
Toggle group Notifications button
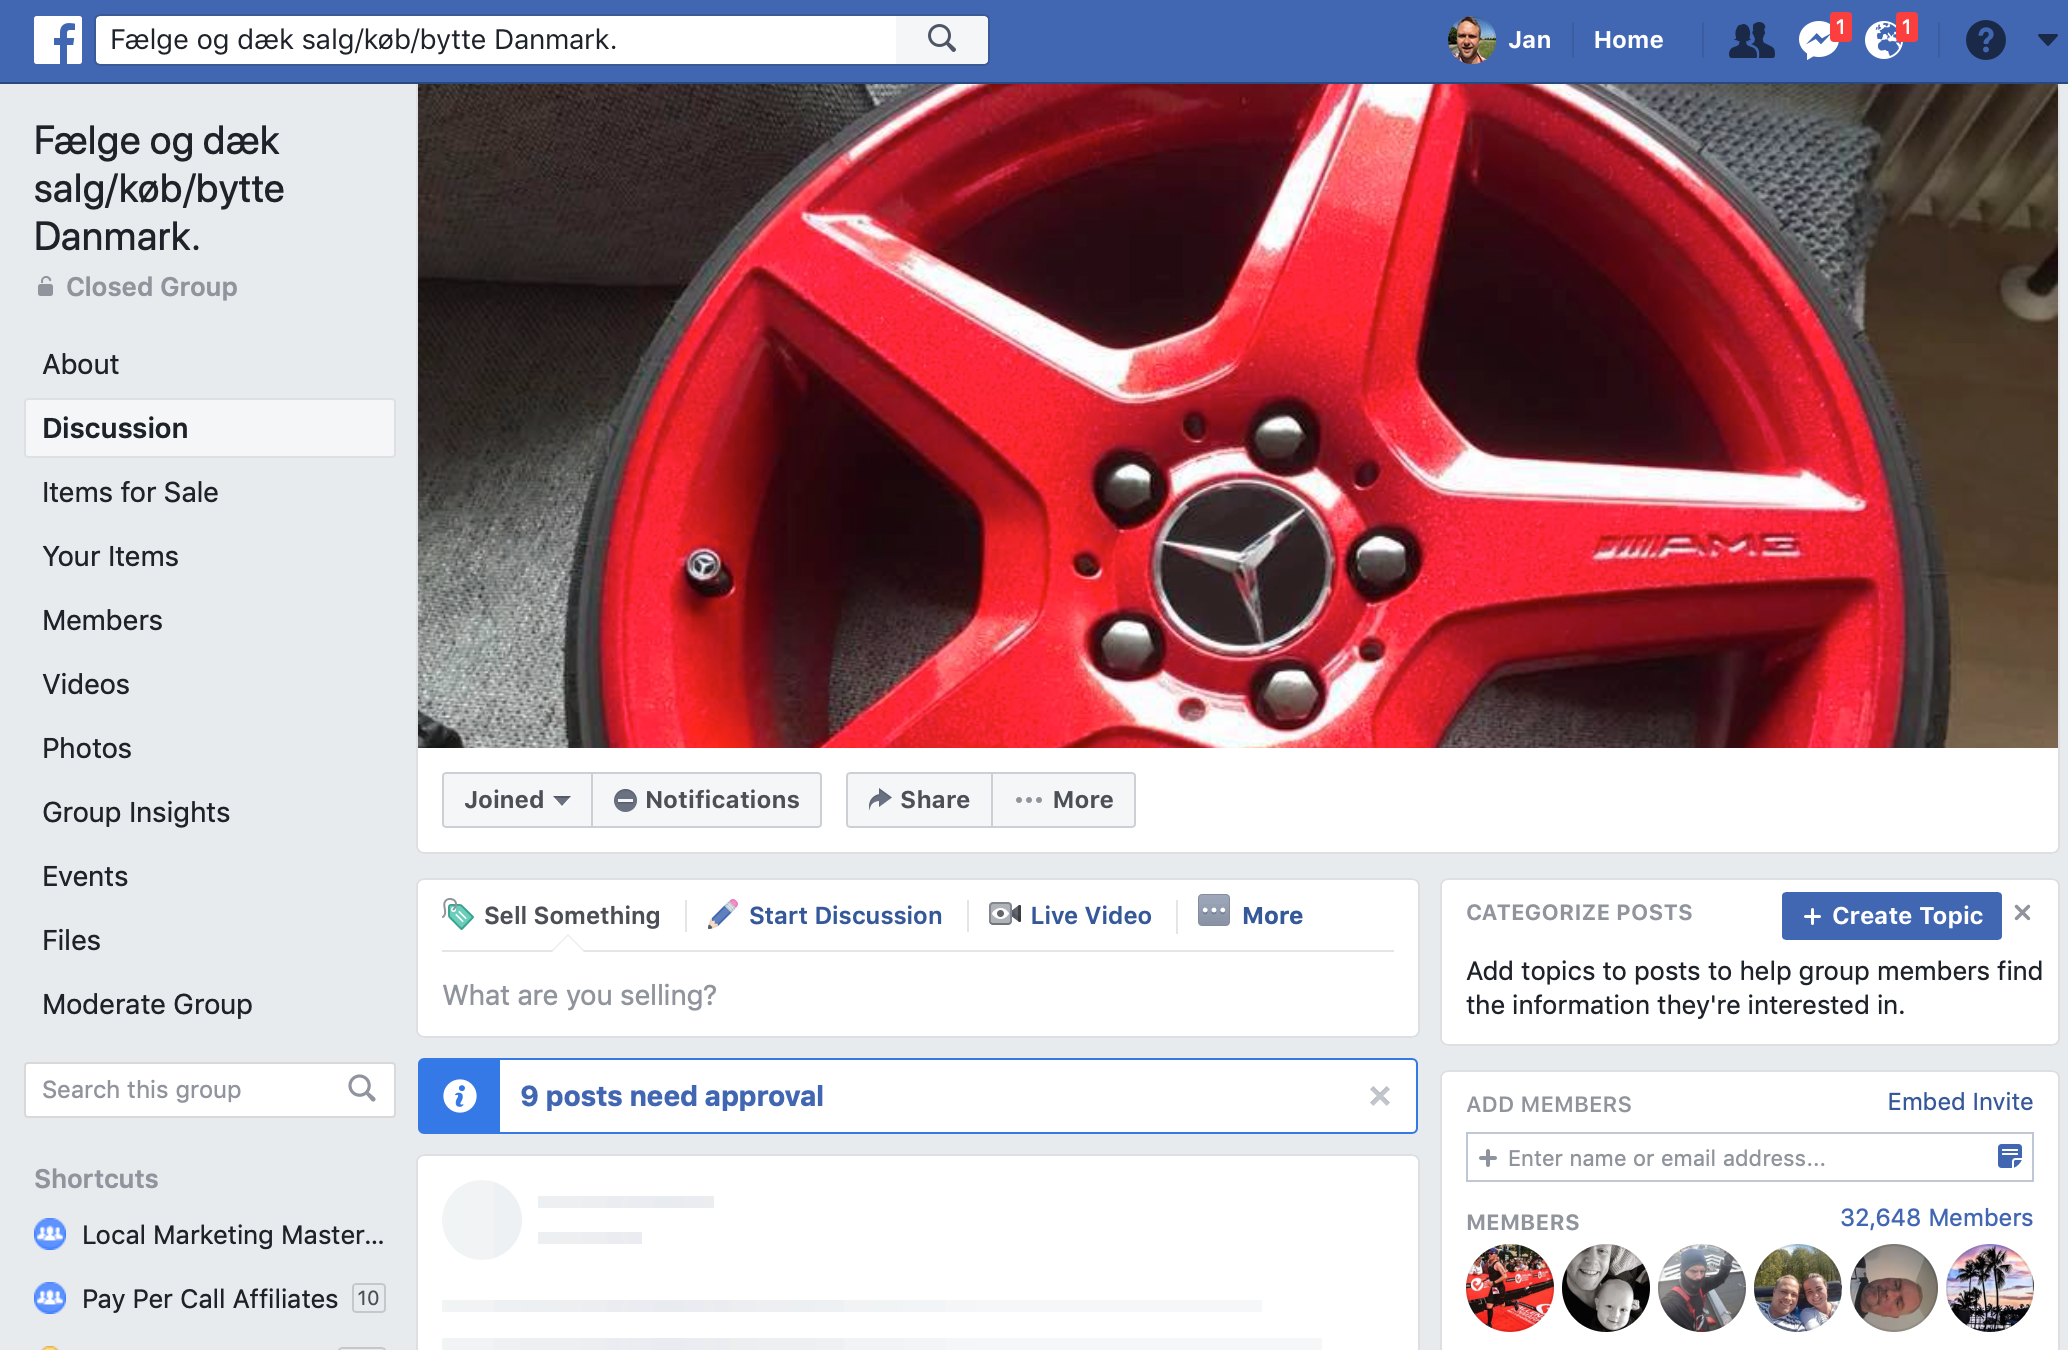coord(707,800)
